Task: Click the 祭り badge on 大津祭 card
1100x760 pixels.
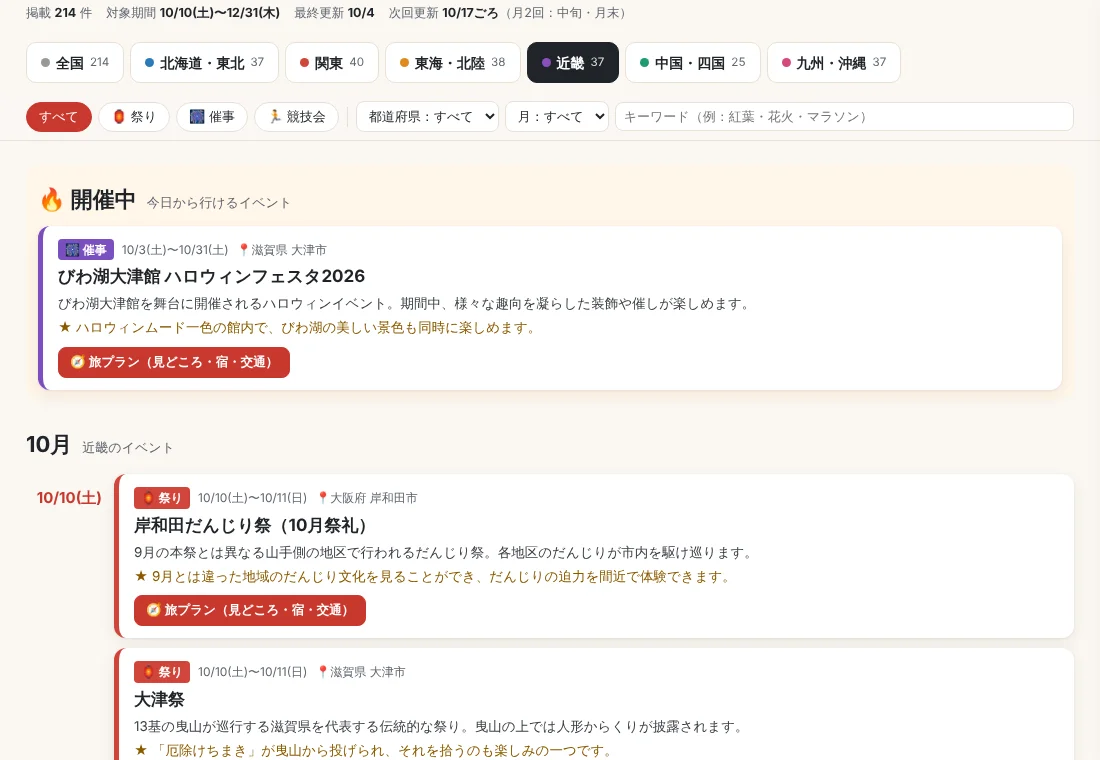Action: (x=162, y=672)
